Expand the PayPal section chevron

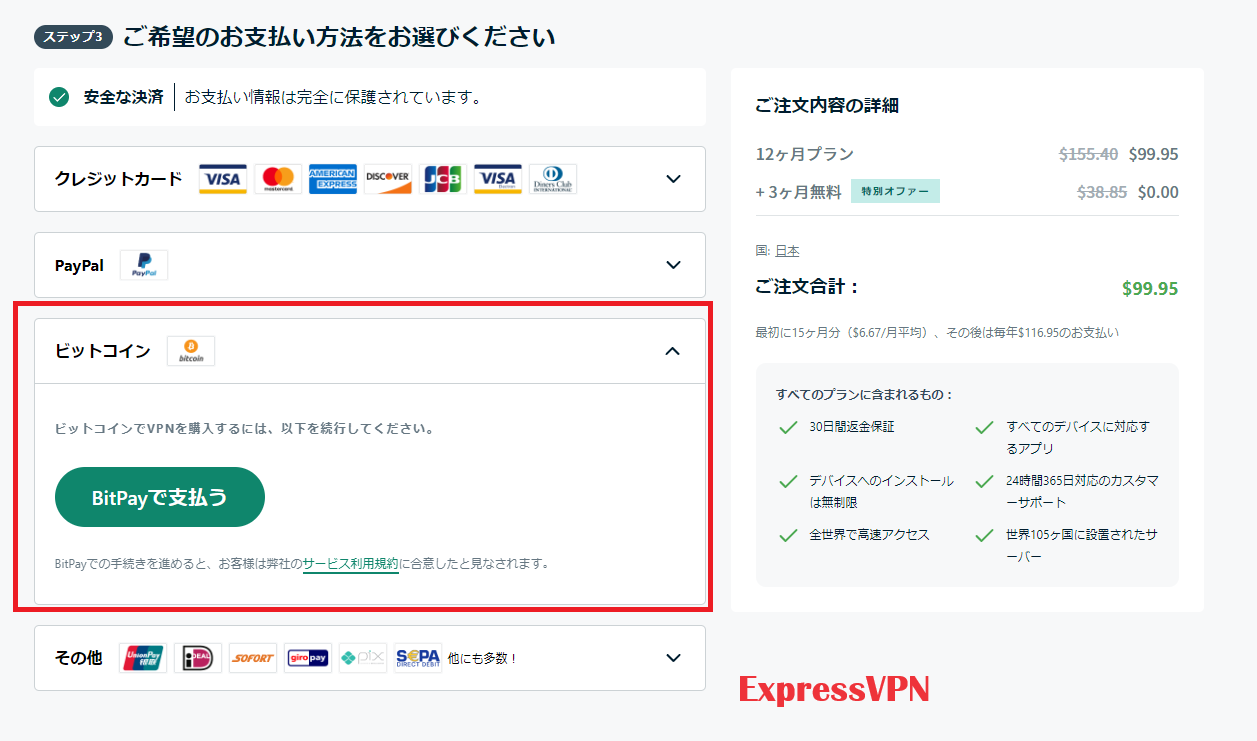click(x=673, y=265)
